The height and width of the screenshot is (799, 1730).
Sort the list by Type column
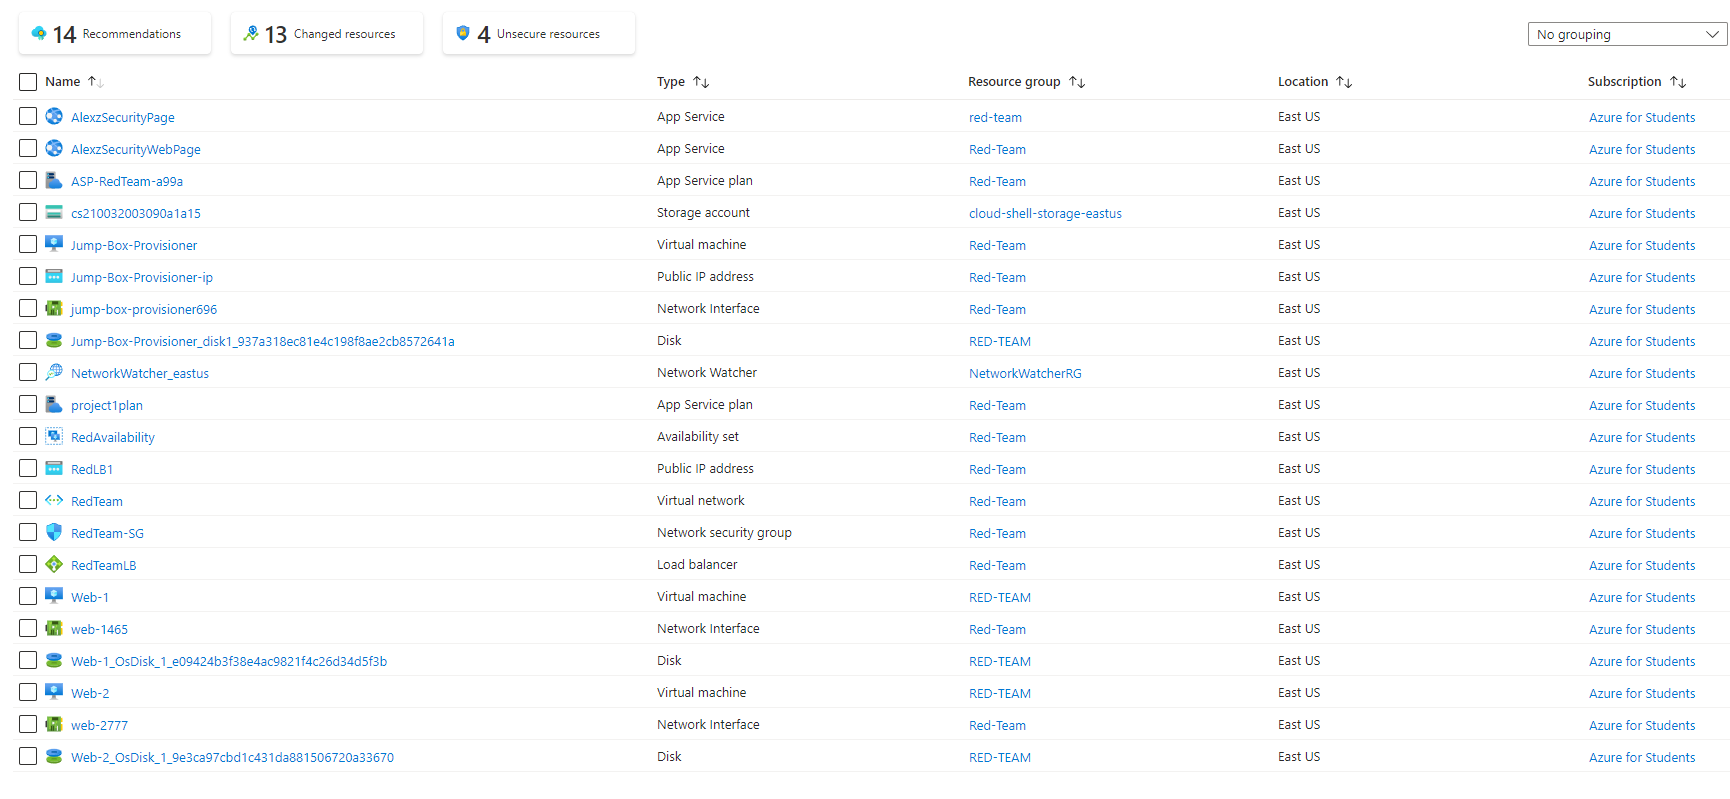coord(683,82)
